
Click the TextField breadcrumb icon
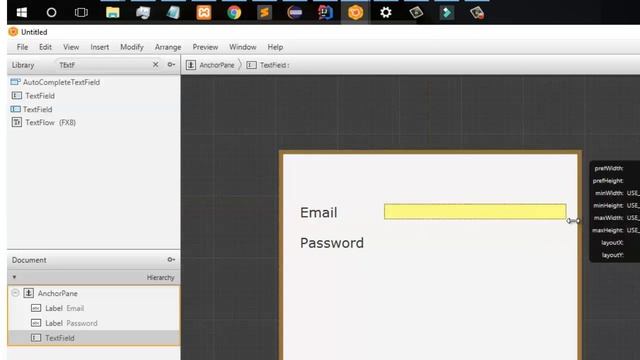251,65
